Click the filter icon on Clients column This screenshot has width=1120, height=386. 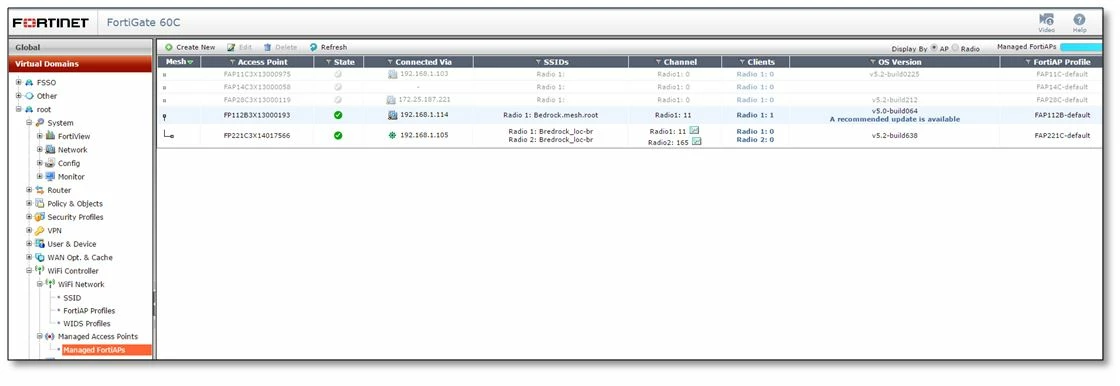point(742,62)
